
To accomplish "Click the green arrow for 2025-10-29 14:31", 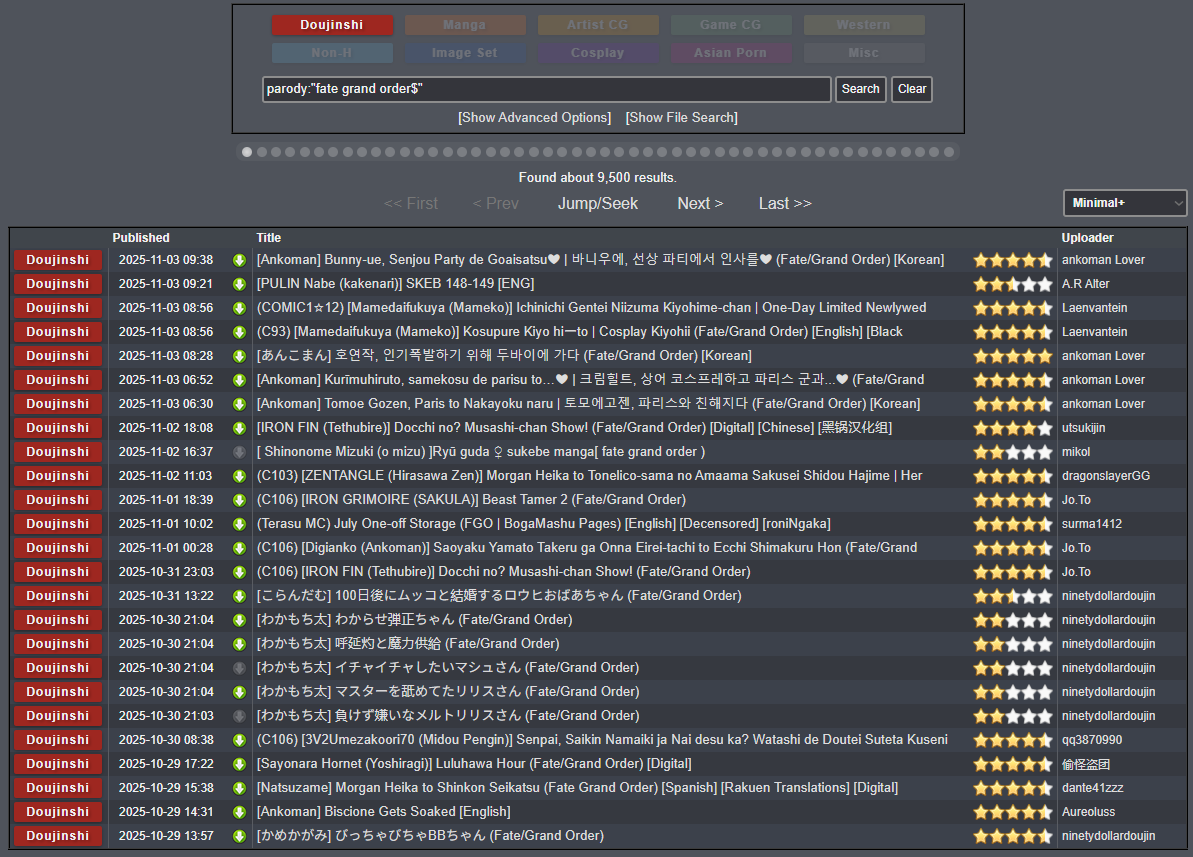I will point(239,812).
